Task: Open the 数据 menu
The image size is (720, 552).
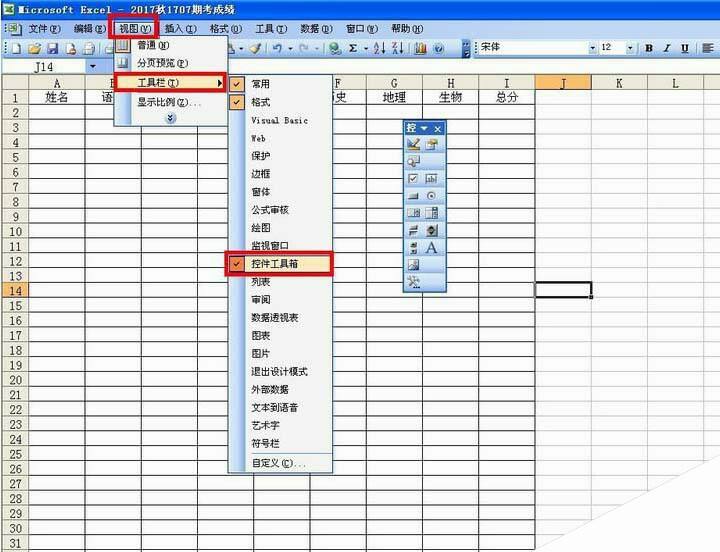Action: tap(316, 28)
